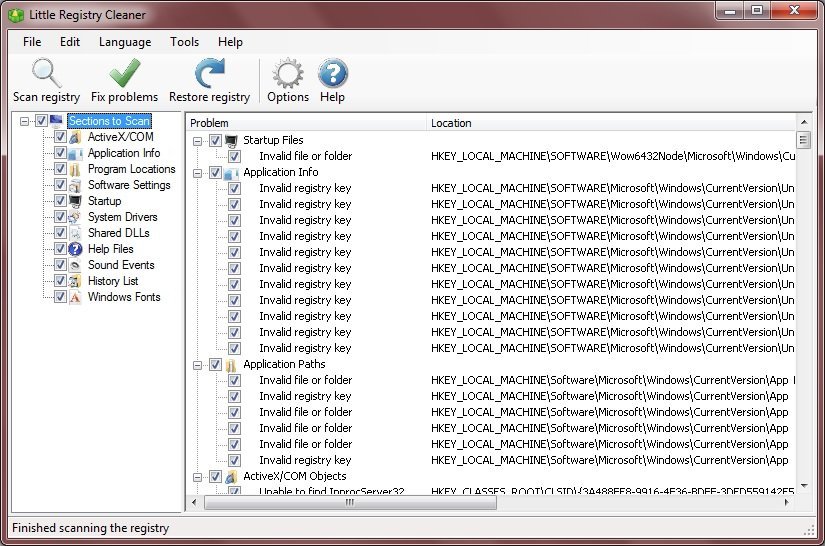This screenshot has height=546, width=825.
Task: Uncheck the ActiveX/COM Objects group checkbox
Action: pos(215,477)
